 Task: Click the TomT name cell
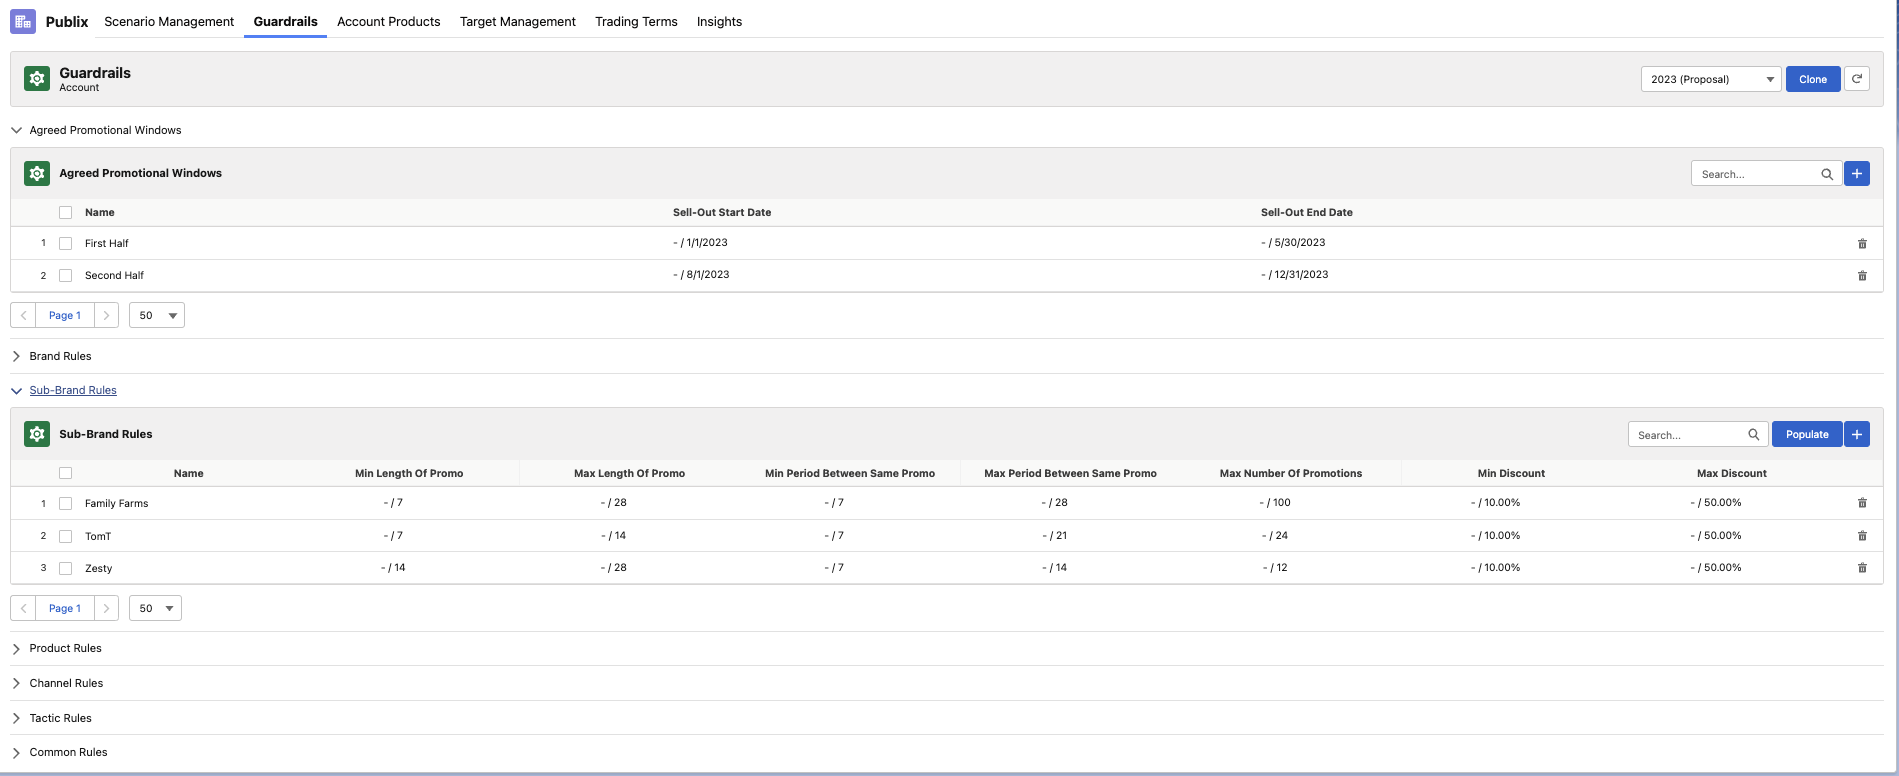pyautogui.click(x=98, y=536)
